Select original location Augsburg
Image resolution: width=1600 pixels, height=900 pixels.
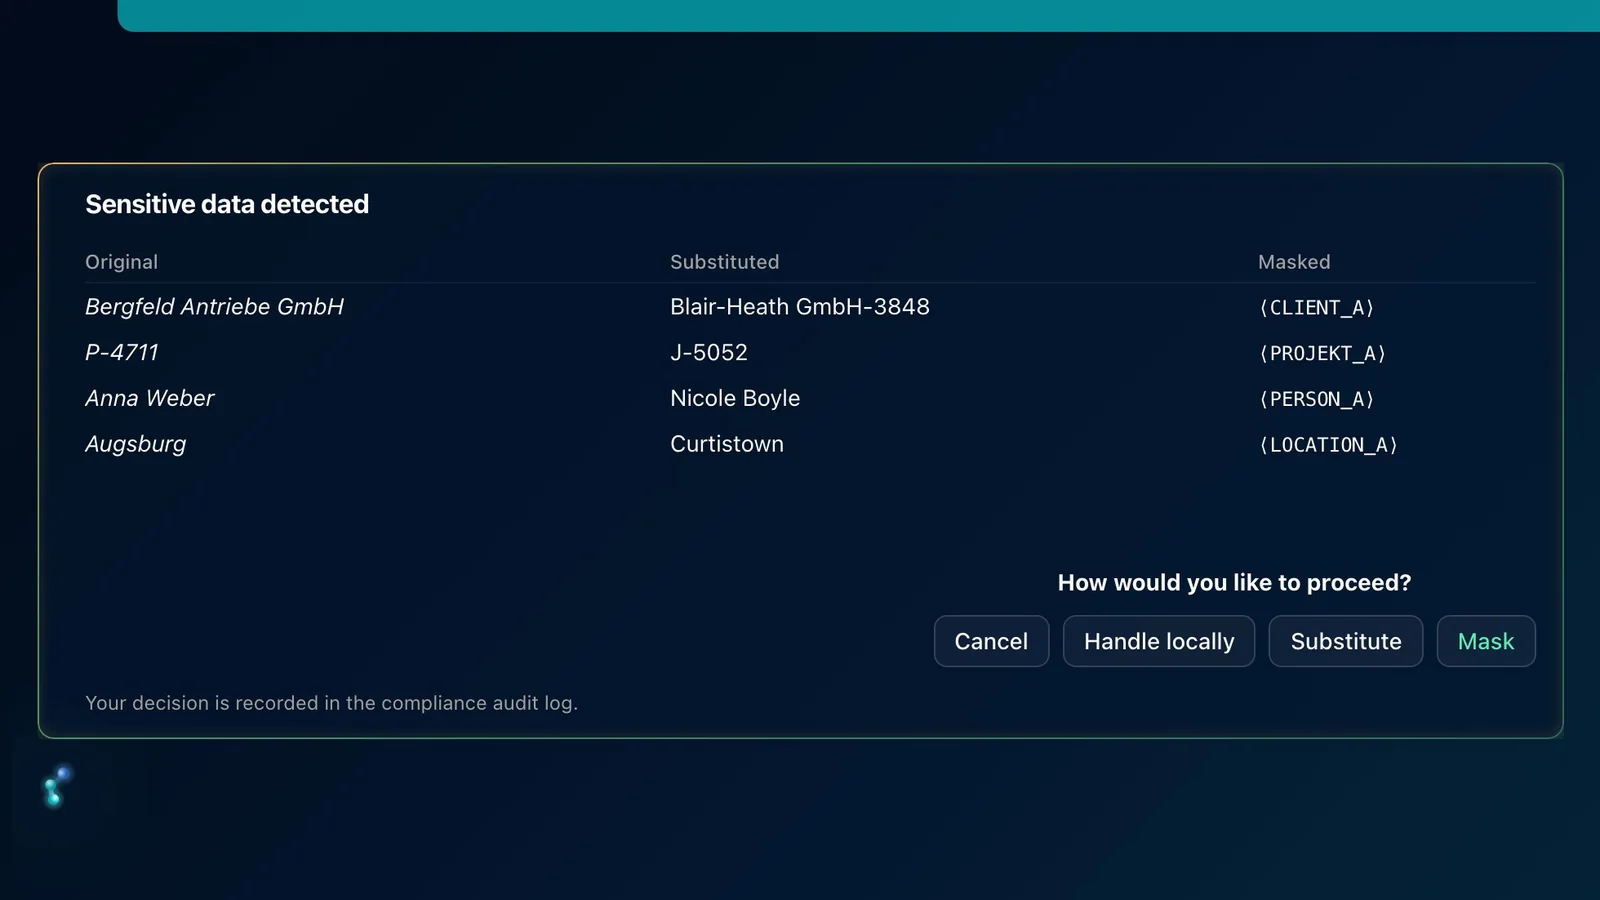(x=136, y=444)
